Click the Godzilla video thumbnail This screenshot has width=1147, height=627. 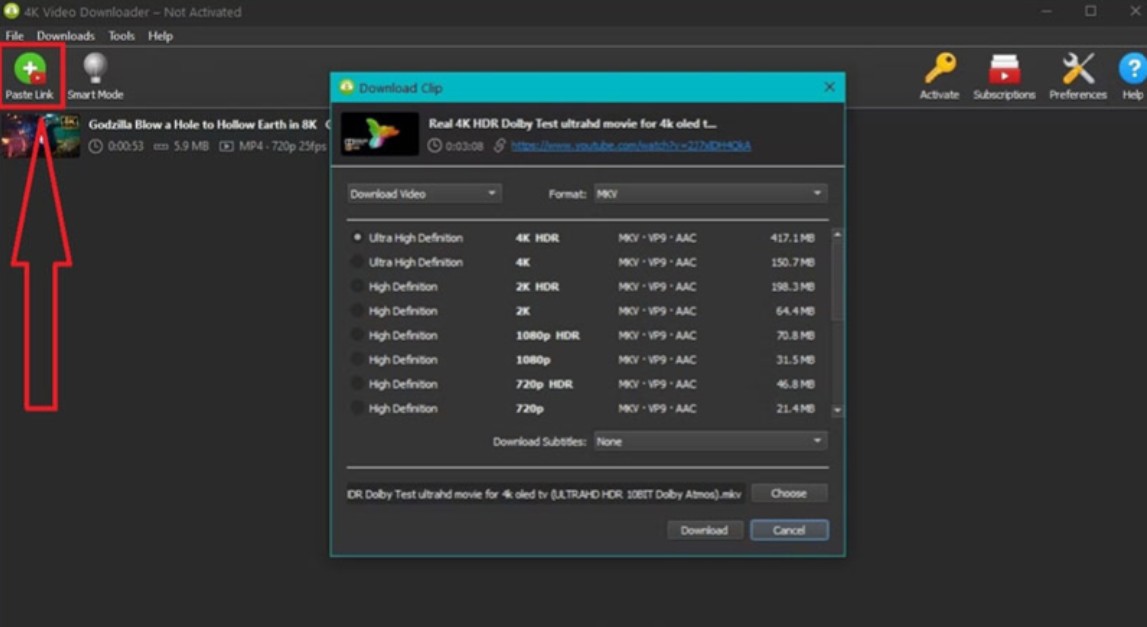40,136
